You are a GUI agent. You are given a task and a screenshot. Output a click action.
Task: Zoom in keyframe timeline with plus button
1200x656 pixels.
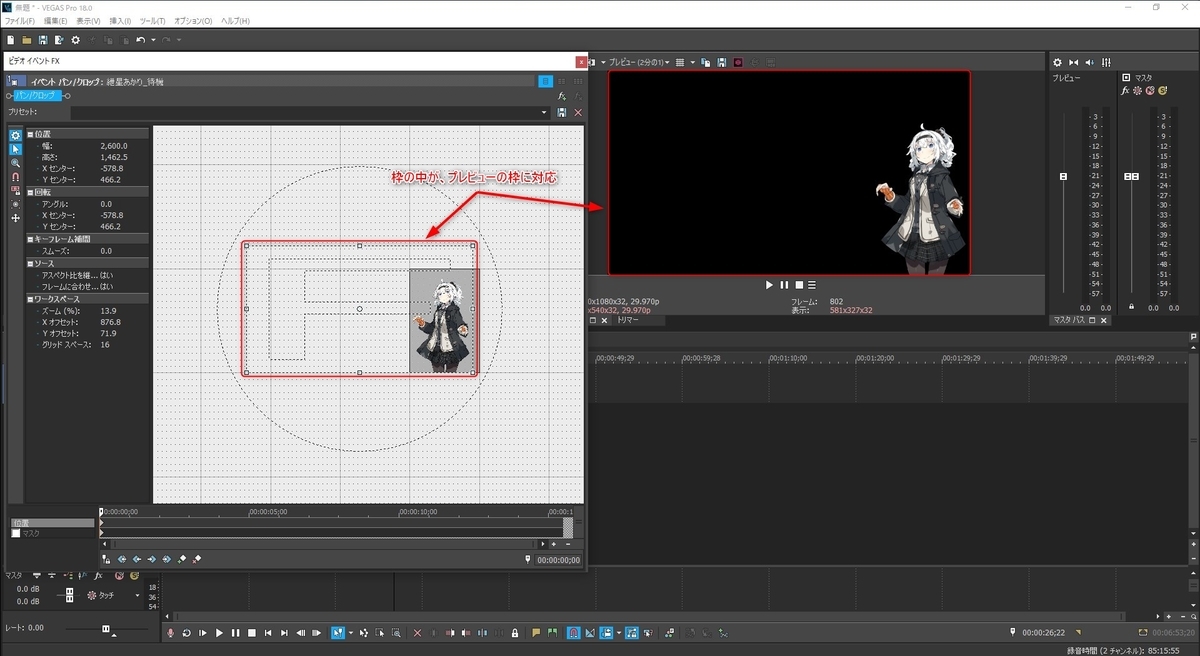click(553, 545)
